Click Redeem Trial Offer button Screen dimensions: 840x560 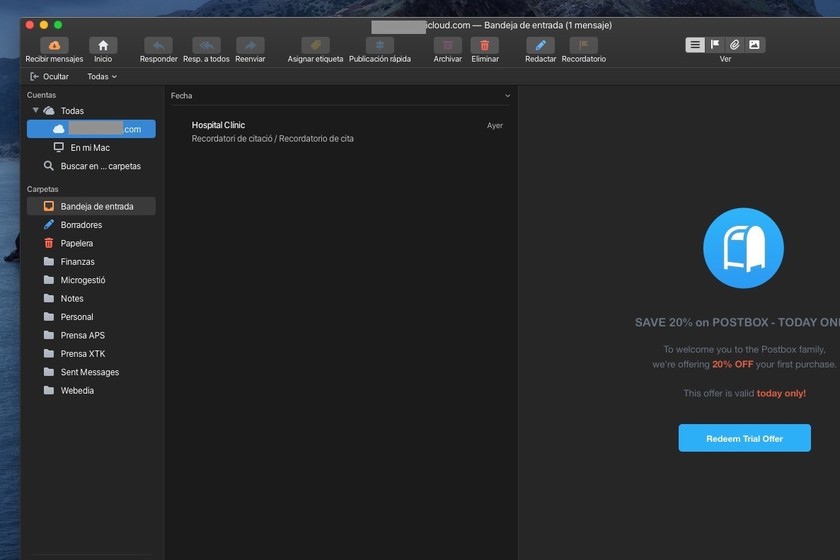(745, 438)
